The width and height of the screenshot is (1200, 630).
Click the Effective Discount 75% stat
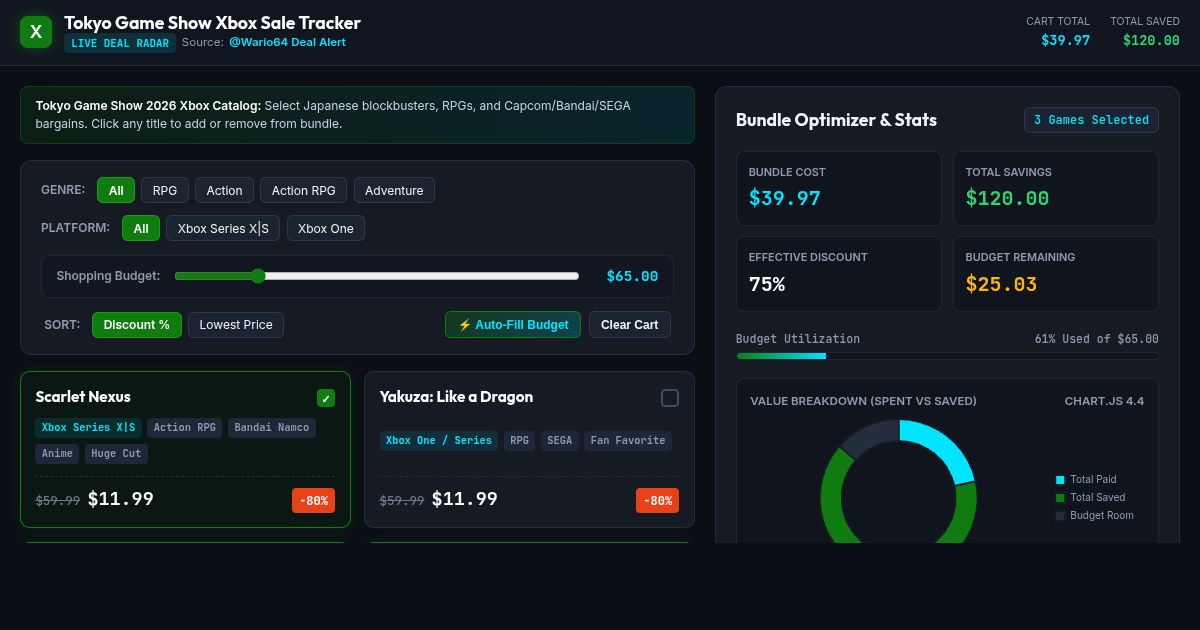point(839,274)
